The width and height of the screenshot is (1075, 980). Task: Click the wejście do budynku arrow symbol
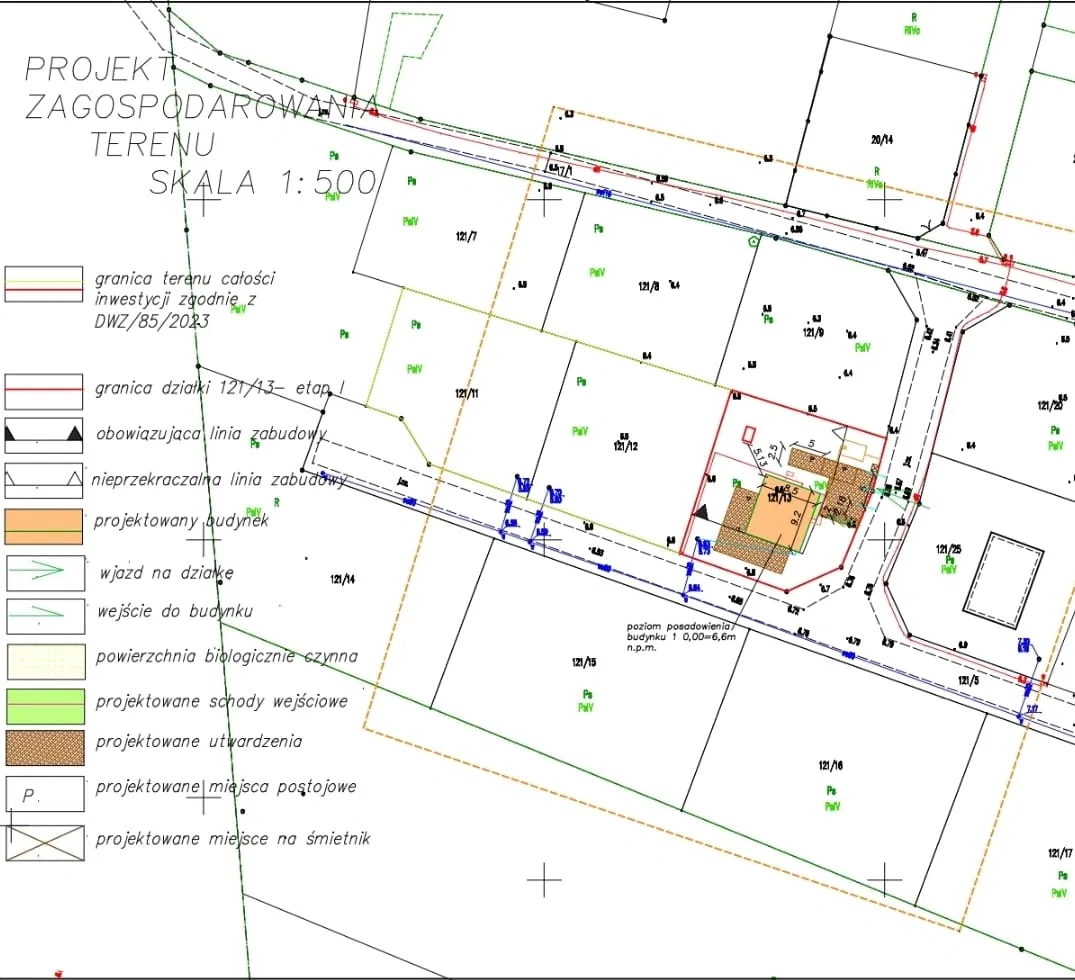click(x=44, y=615)
